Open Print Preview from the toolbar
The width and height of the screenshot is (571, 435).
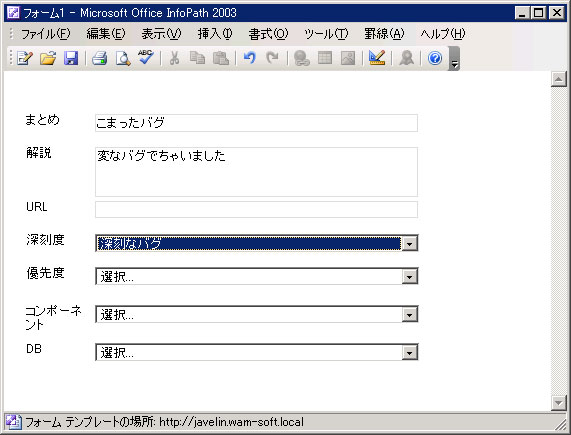tap(123, 58)
